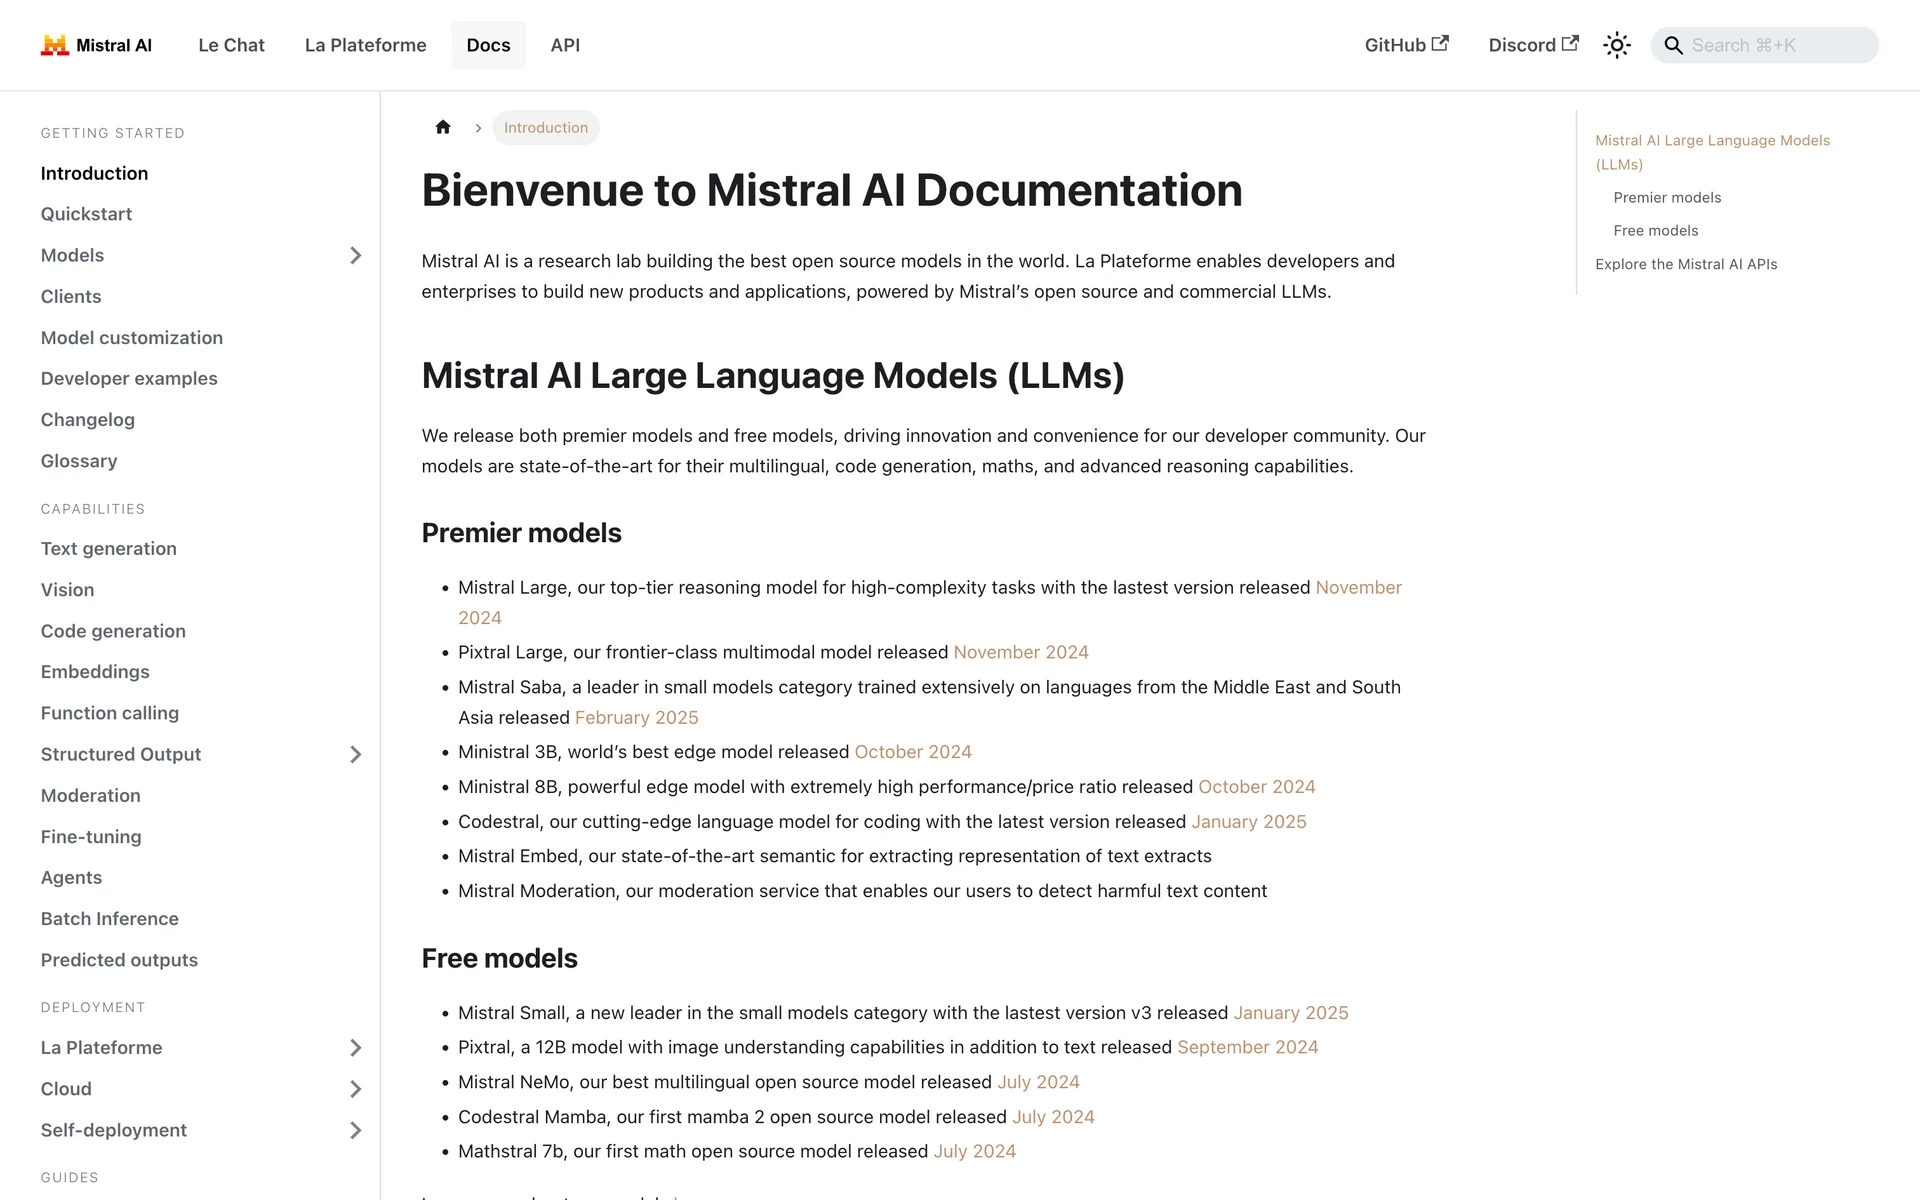Open the February 2025 release link

click(x=636, y=717)
